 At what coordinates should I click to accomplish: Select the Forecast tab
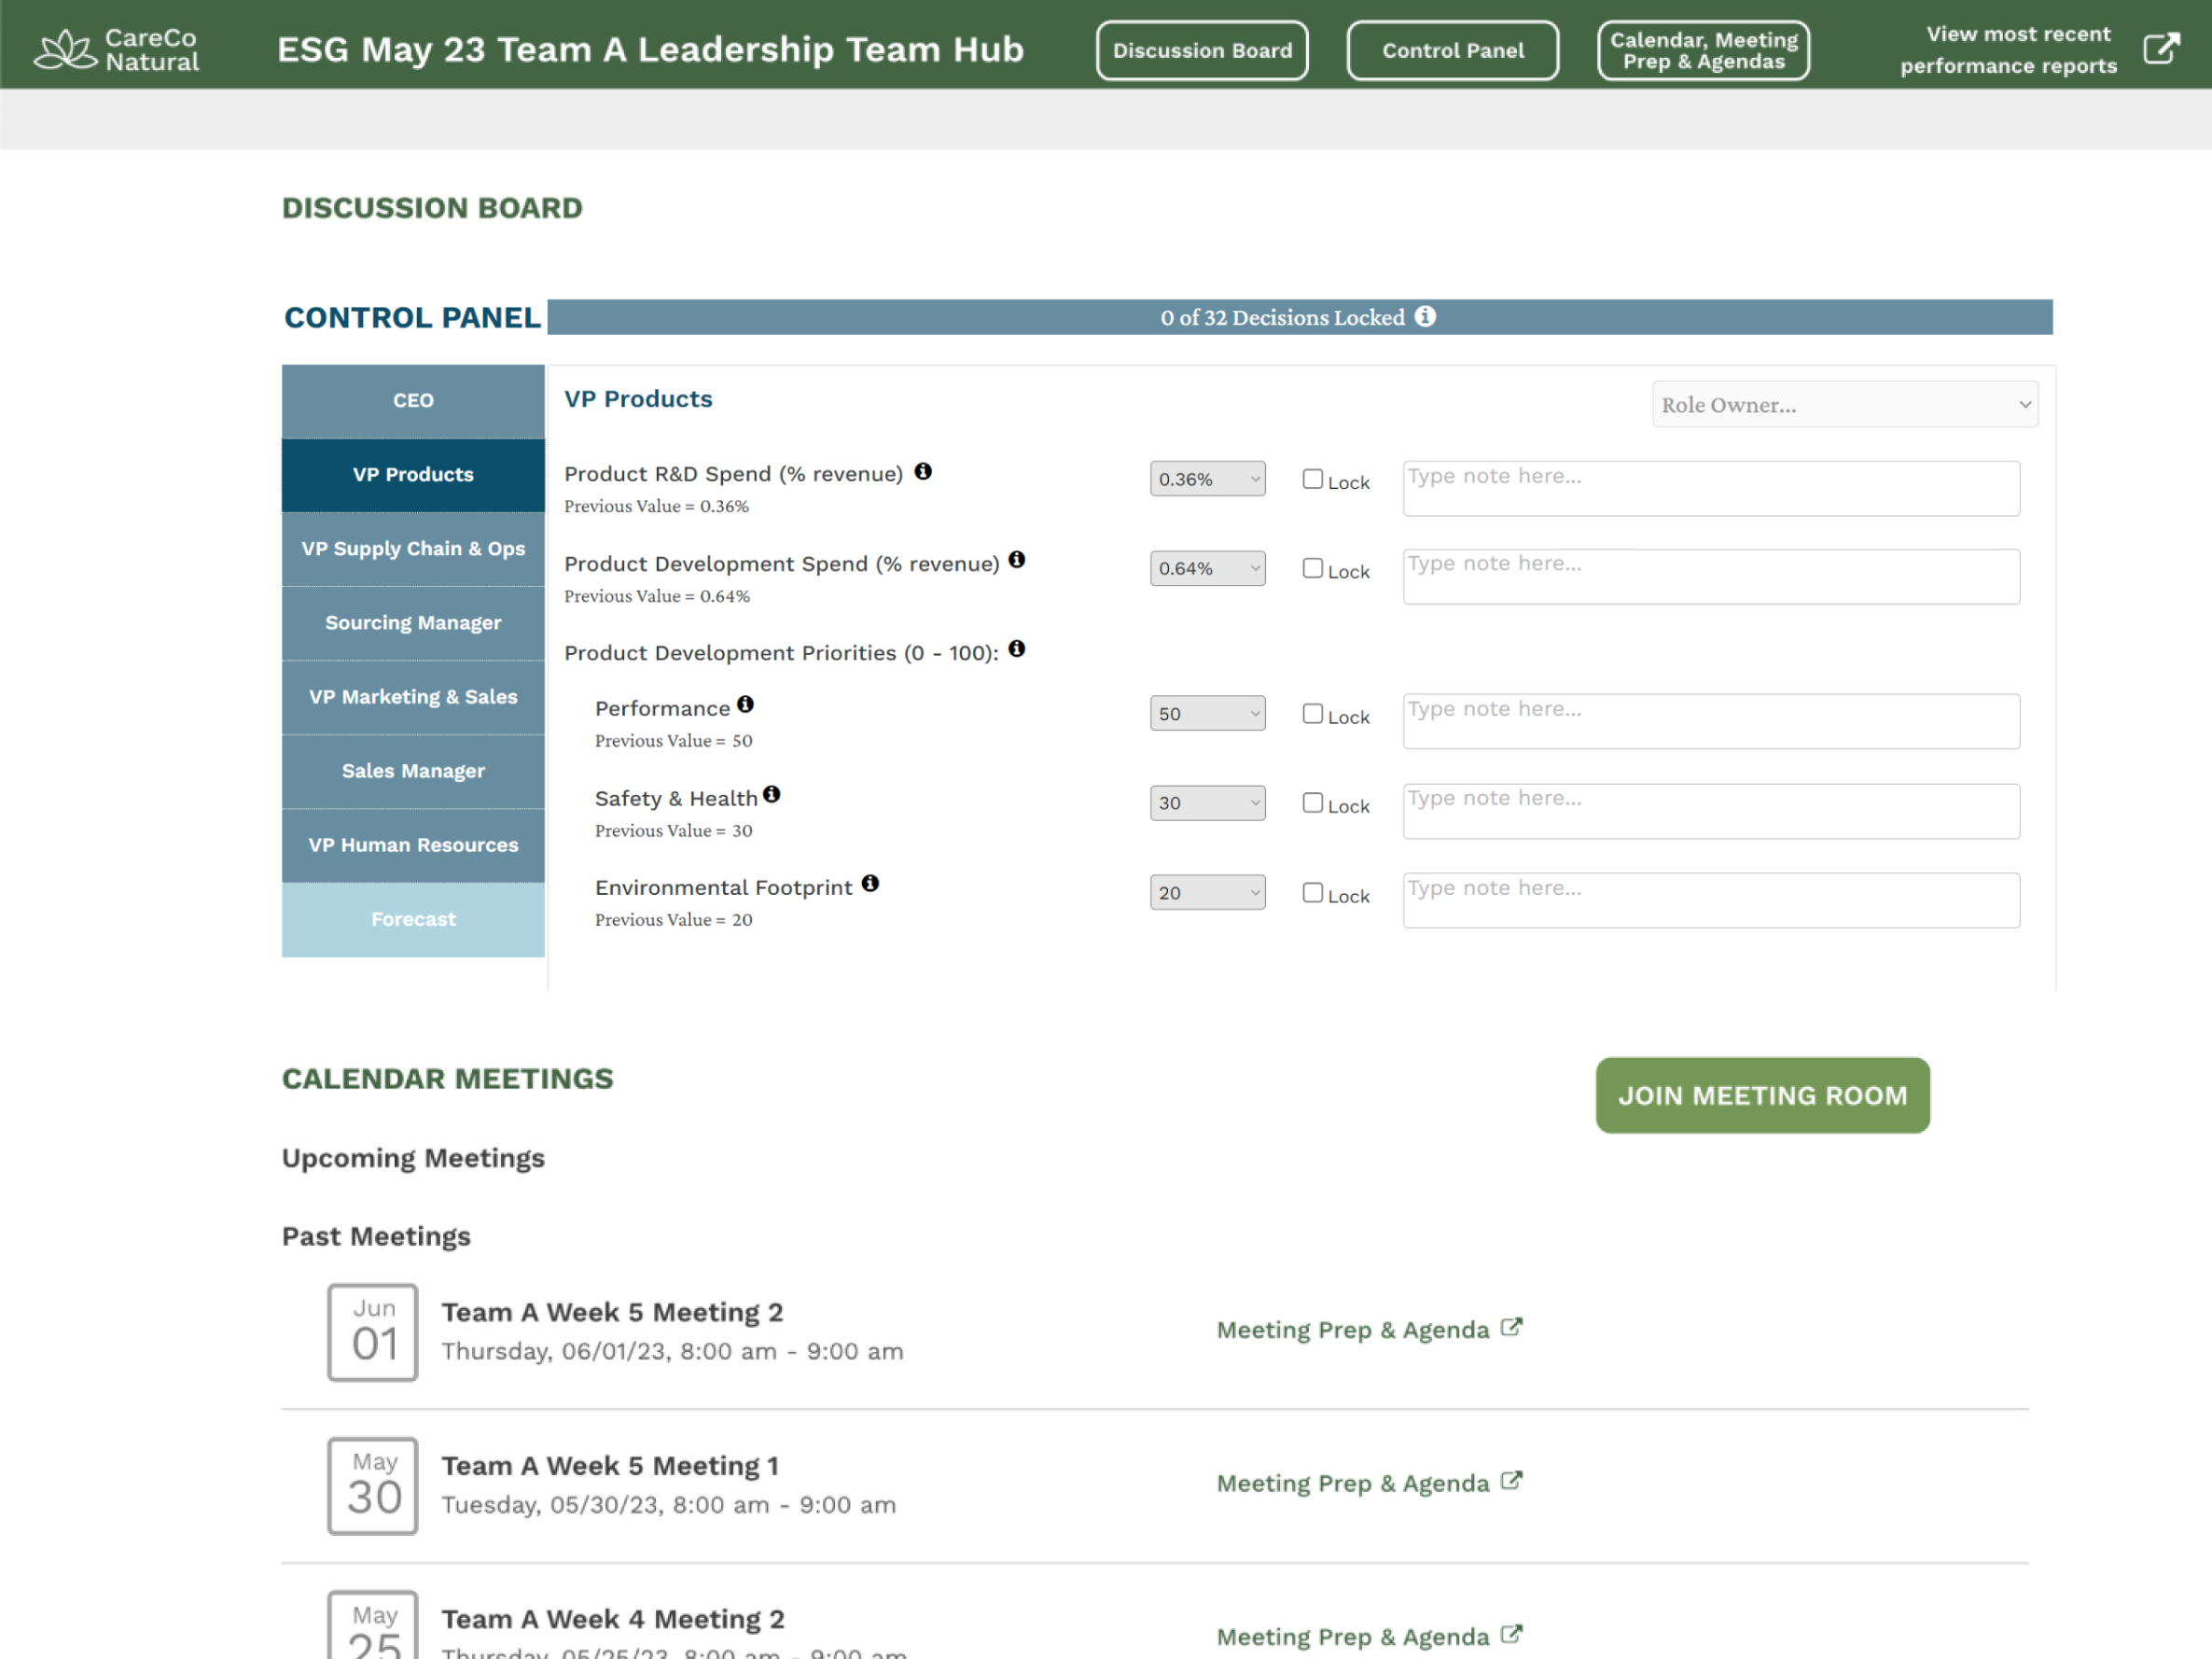click(x=413, y=919)
